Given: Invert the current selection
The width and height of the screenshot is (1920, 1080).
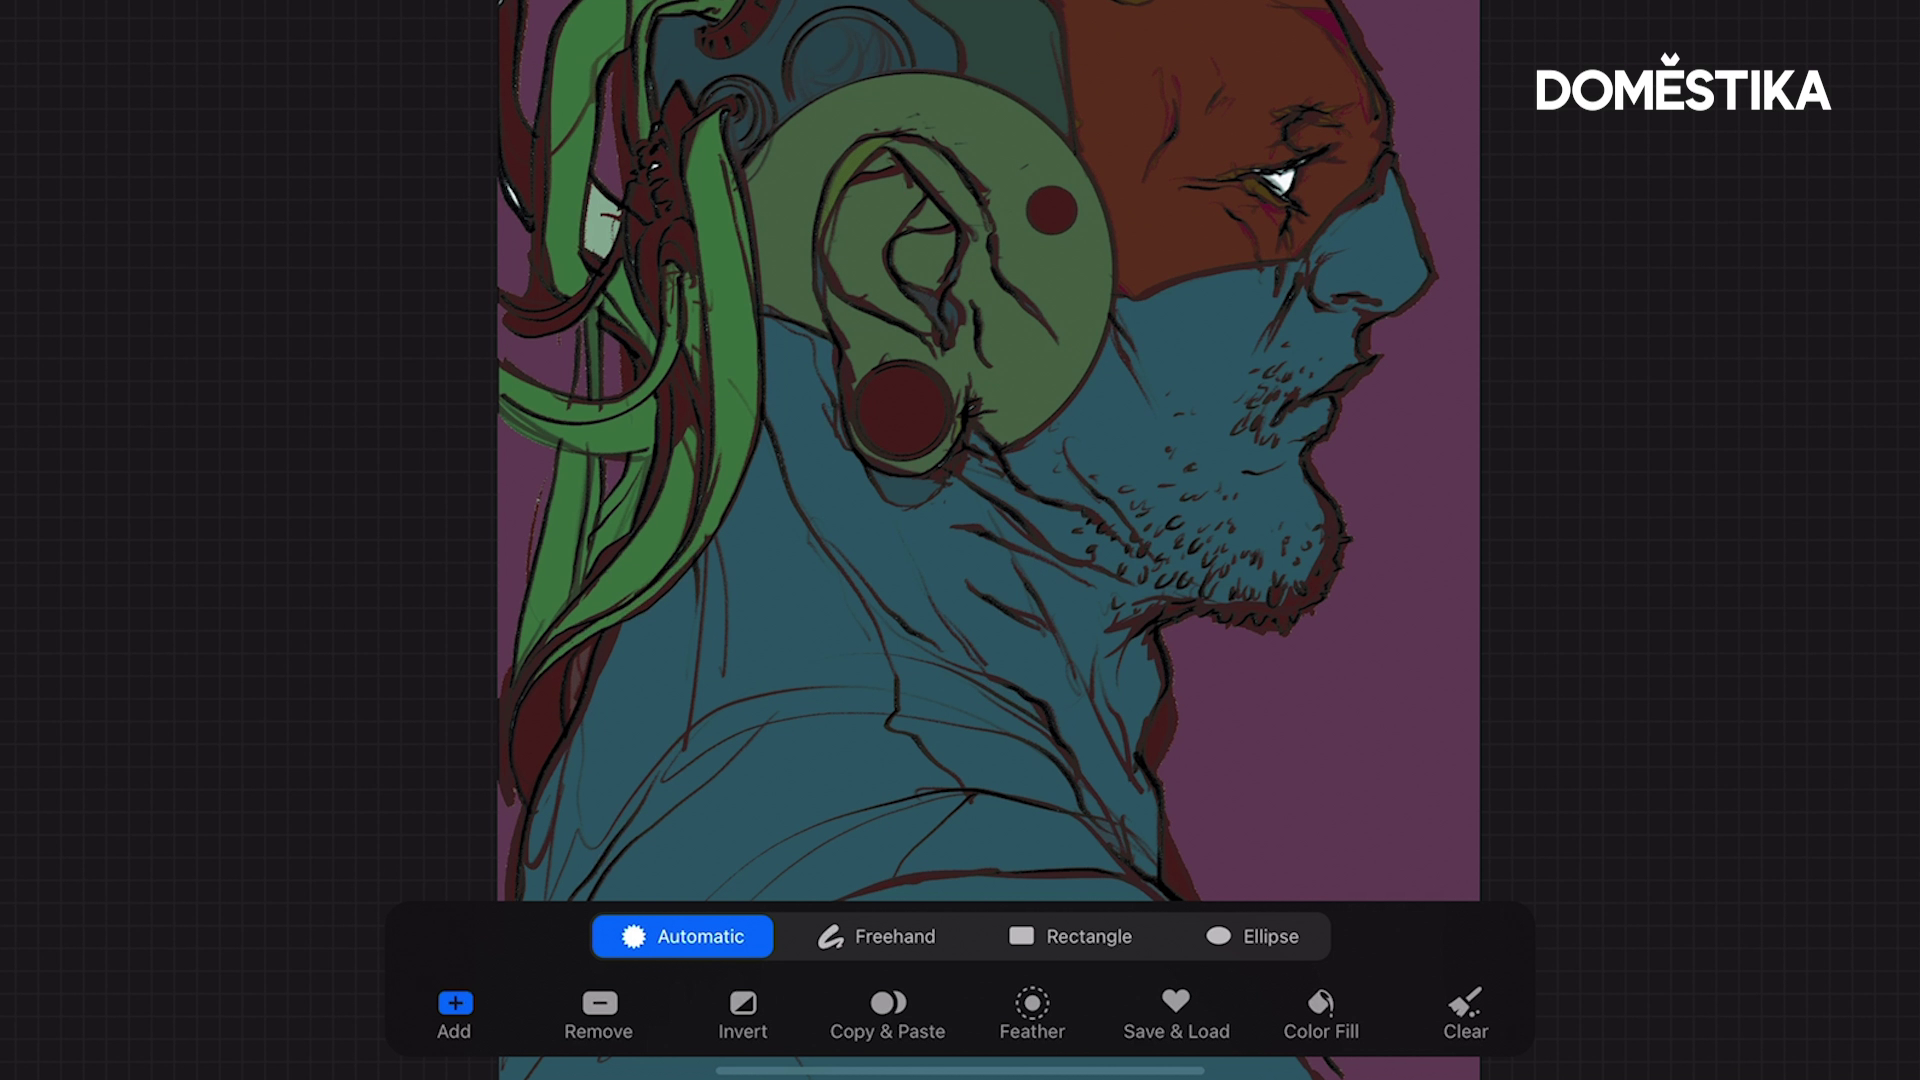Looking at the screenshot, I should tap(743, 1015).
